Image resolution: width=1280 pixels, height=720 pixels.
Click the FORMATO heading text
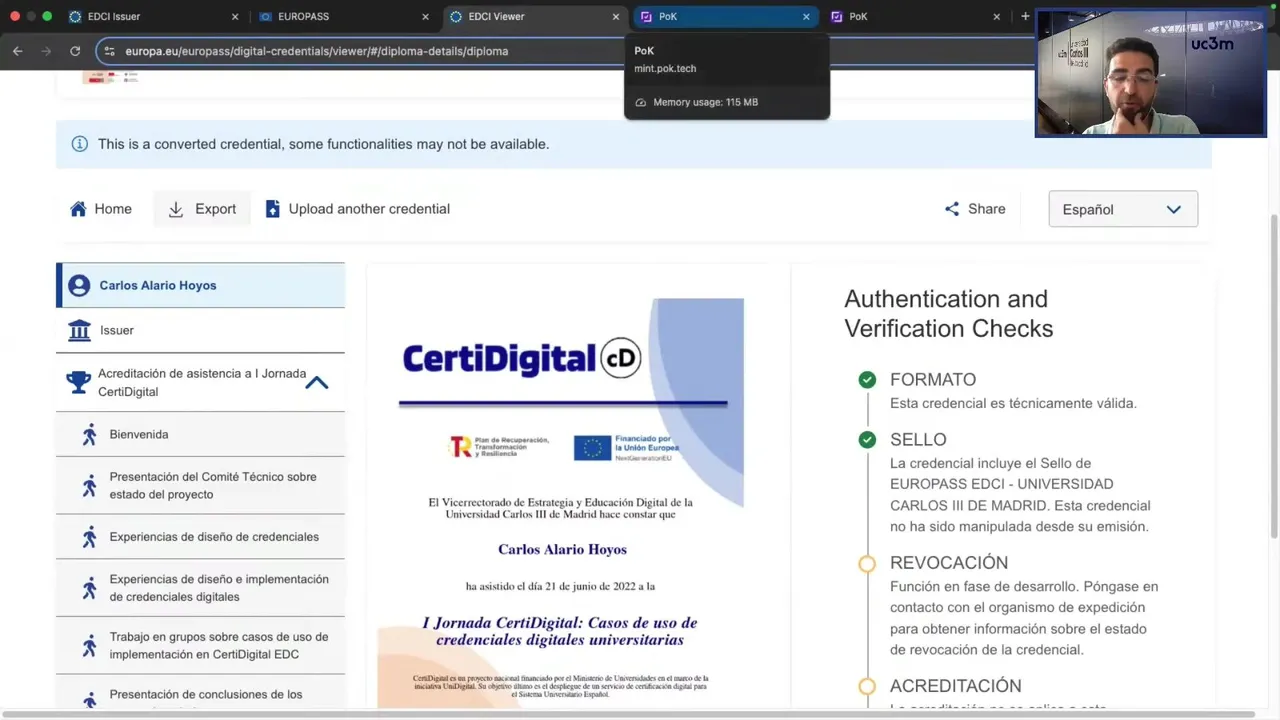(933, 380)
